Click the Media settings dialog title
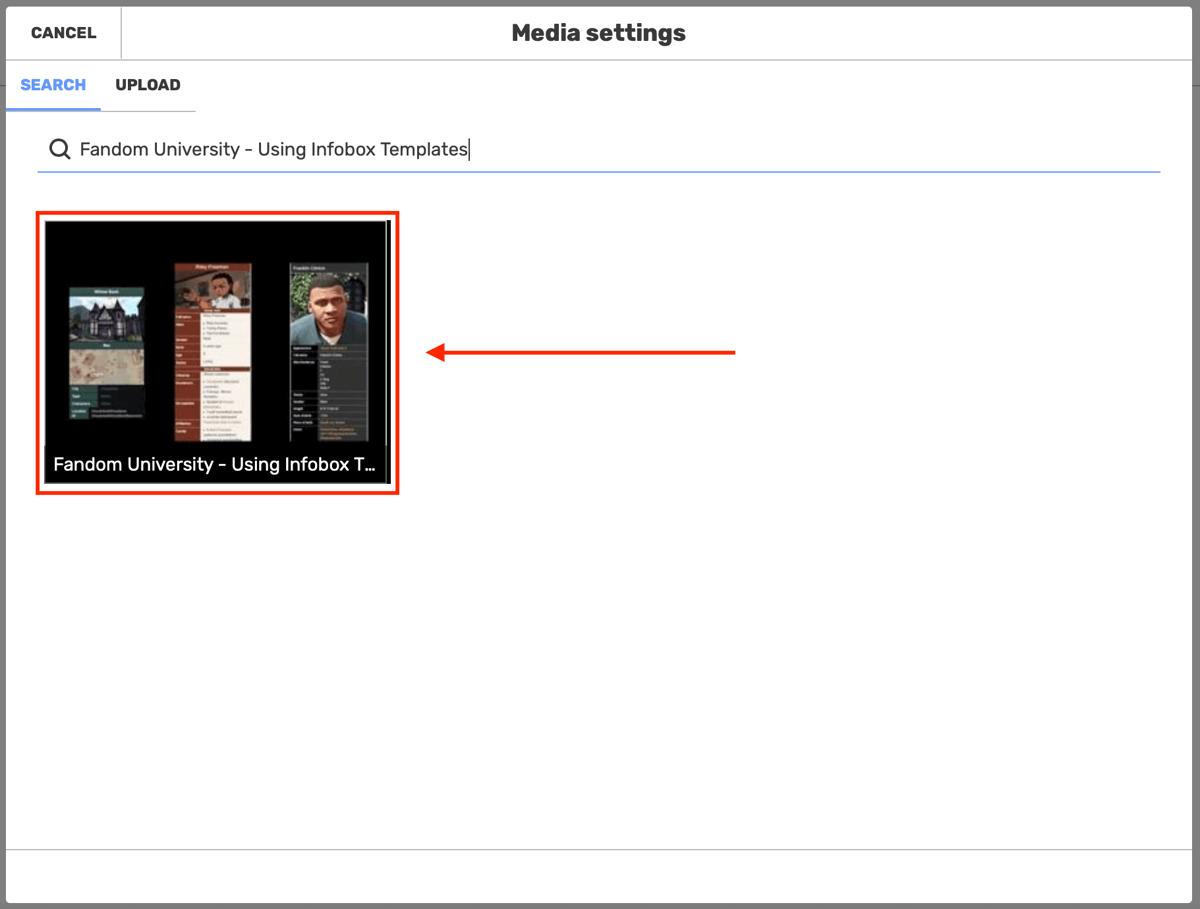 click(x=598, y=33)
